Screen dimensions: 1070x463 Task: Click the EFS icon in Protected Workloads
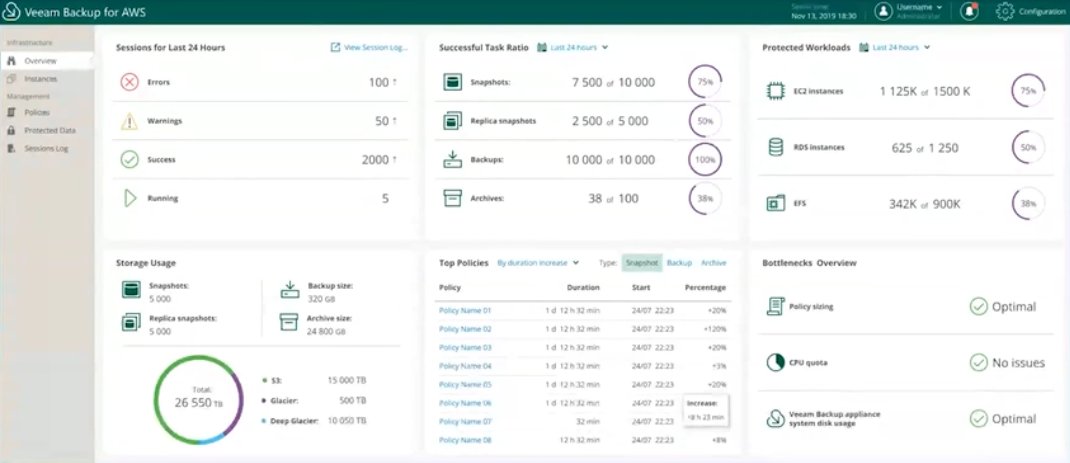click(776, 204)
